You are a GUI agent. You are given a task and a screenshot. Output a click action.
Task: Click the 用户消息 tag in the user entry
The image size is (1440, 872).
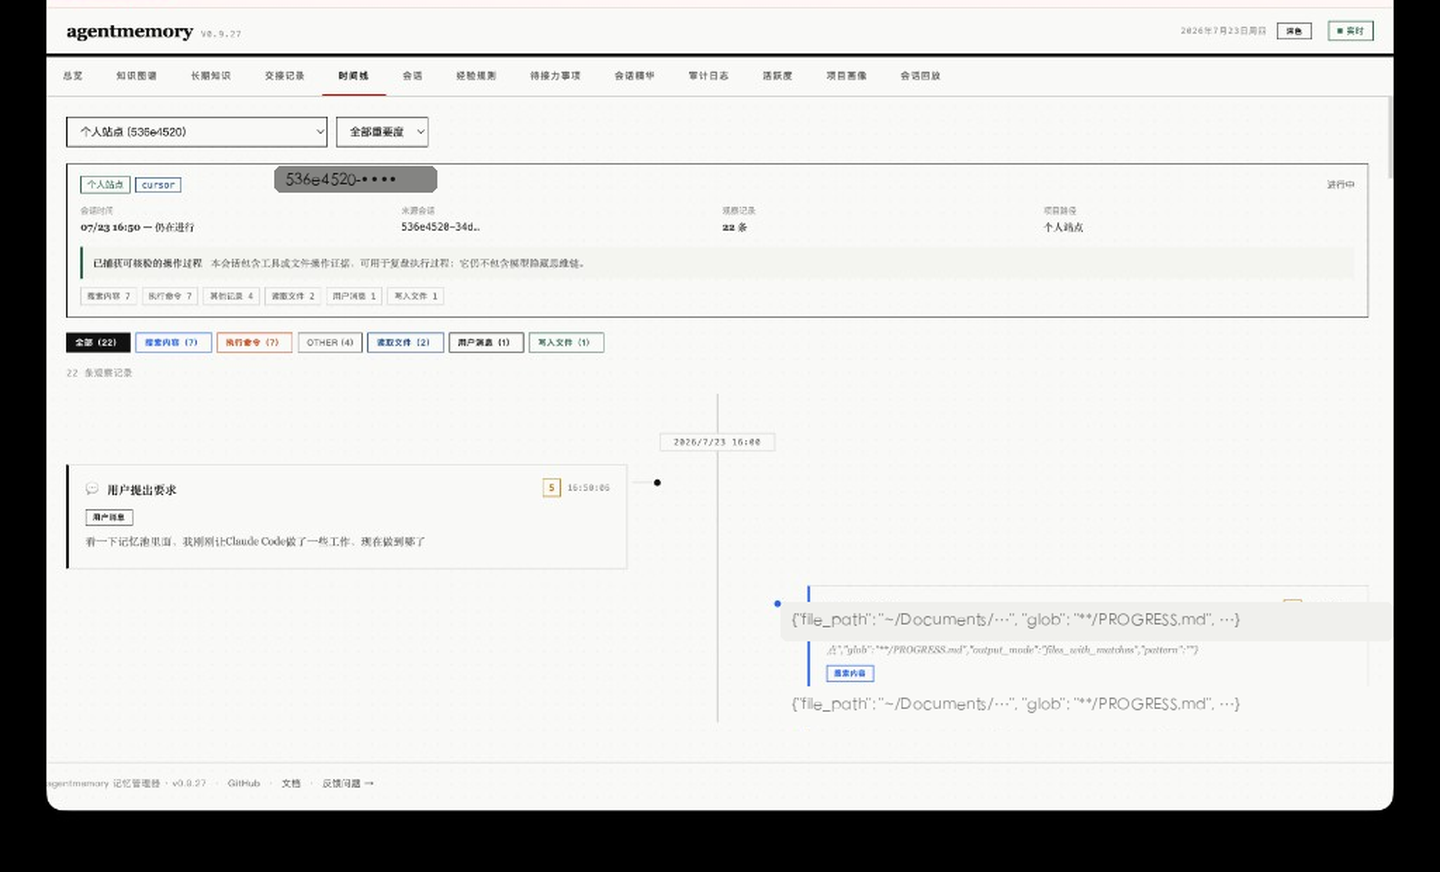109,517
